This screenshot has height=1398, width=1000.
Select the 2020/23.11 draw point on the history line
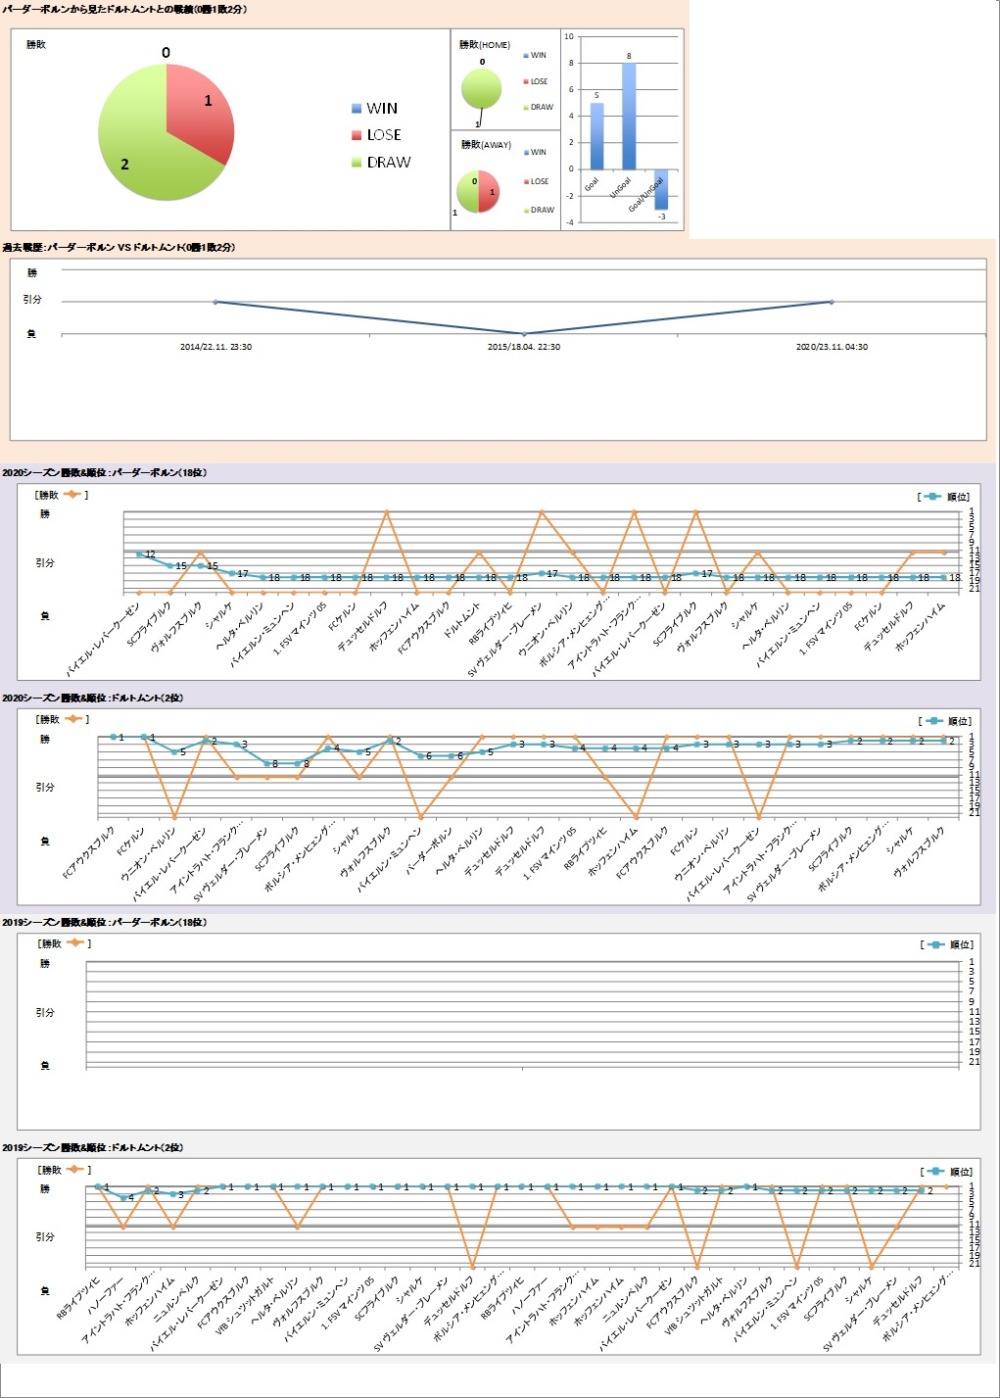(x=831, y=302)
